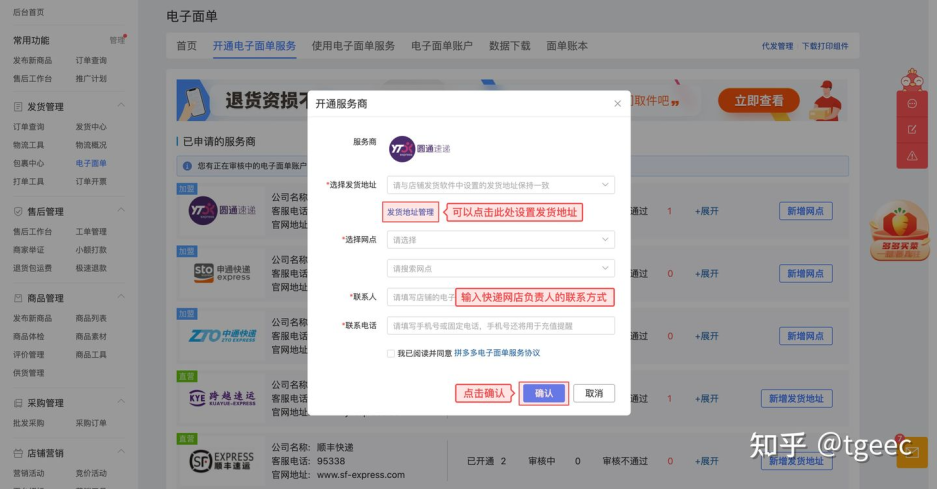937x489 pixels.
Task: Click the 确认 button
Action: click(544, 394)
